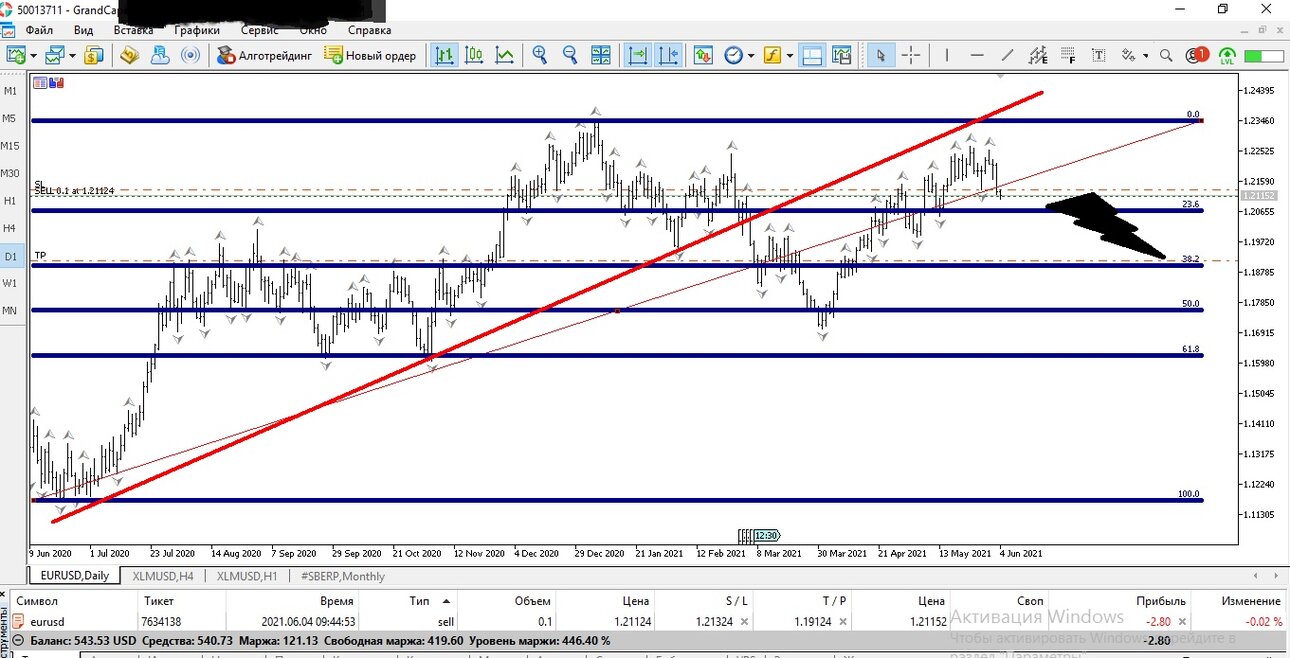
Task: Select the Fibonacci retracement tool
Action: click(x=1068, y=55)
